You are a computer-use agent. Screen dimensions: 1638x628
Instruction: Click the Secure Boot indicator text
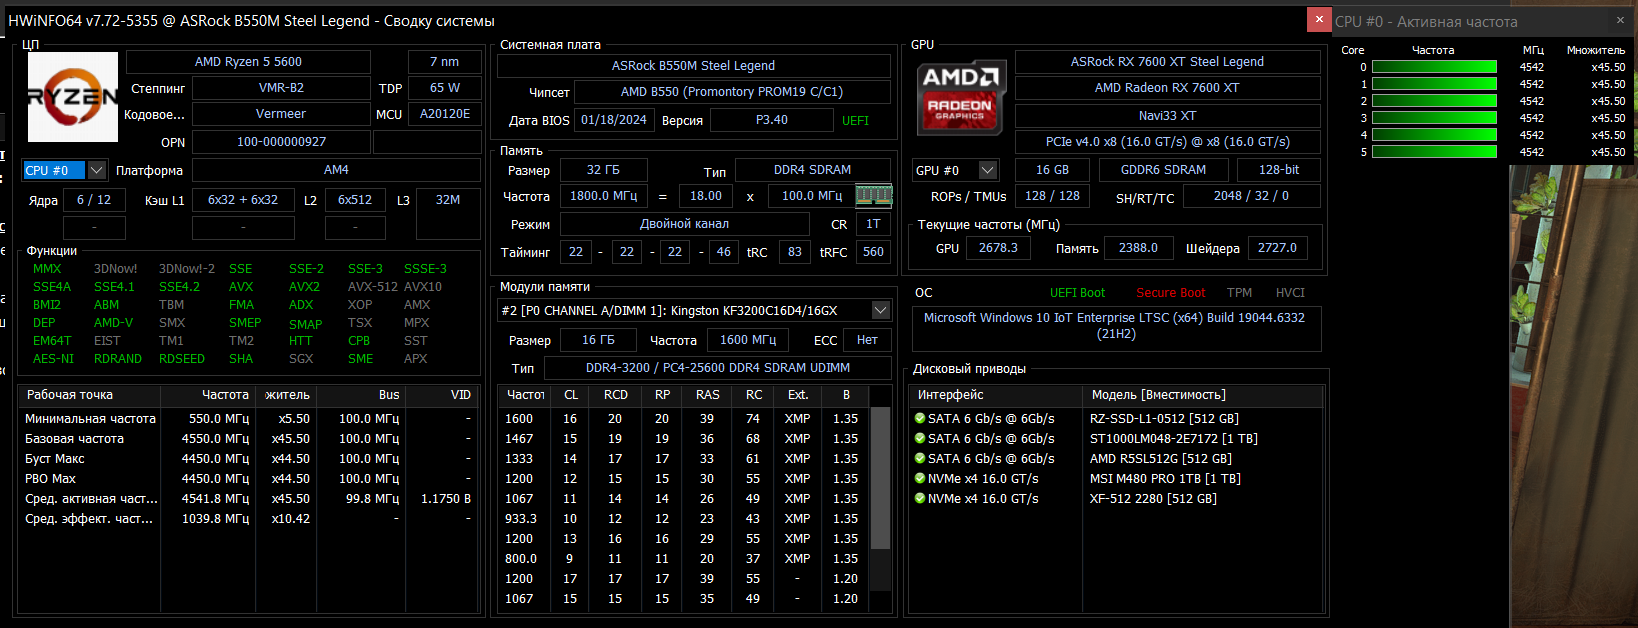tap(1170, 293)
